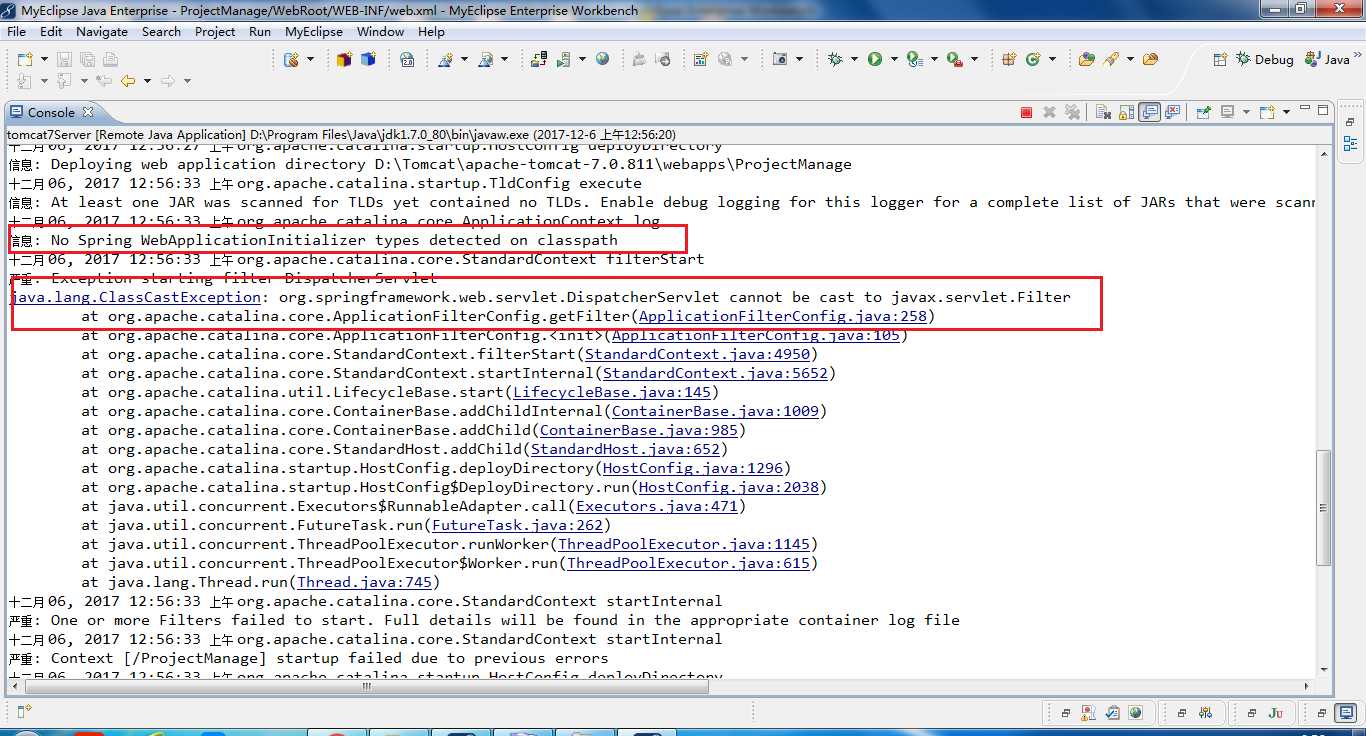The image size is (1366, 736).
Task: Click the Last Edit Location icon
Action: tap(104, 81)
